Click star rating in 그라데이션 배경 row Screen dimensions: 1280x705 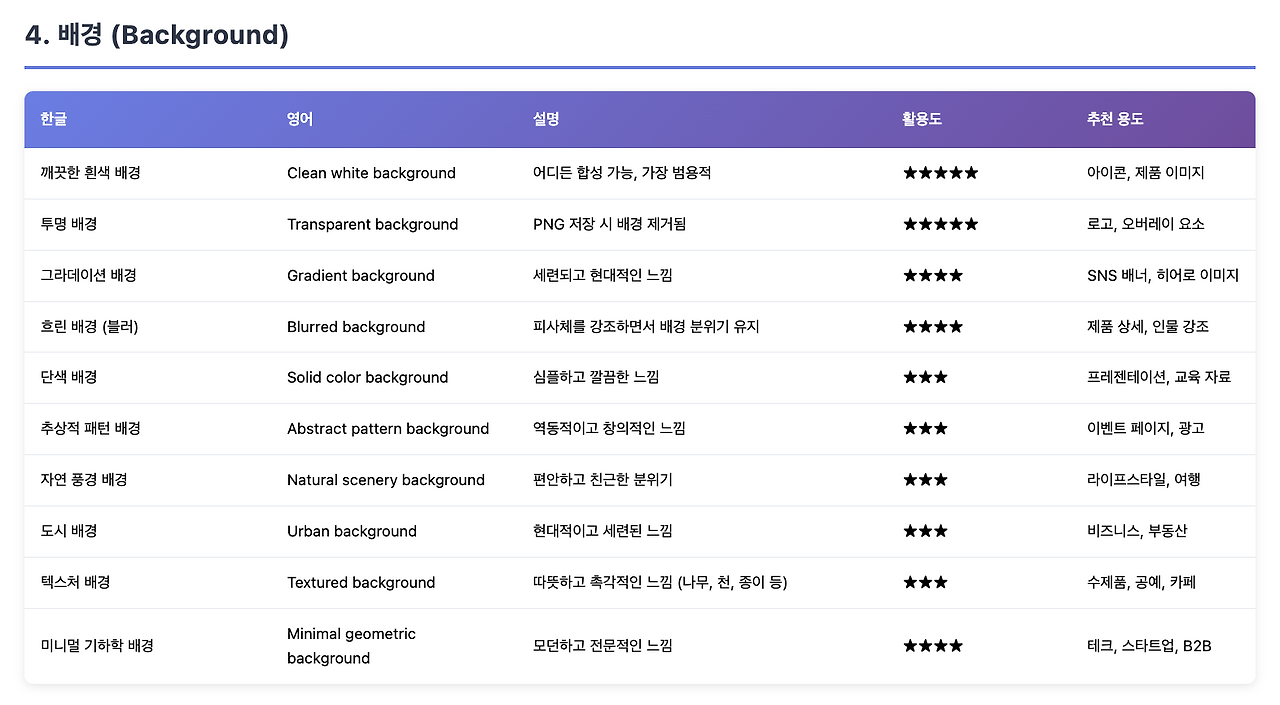pos(933,275)
